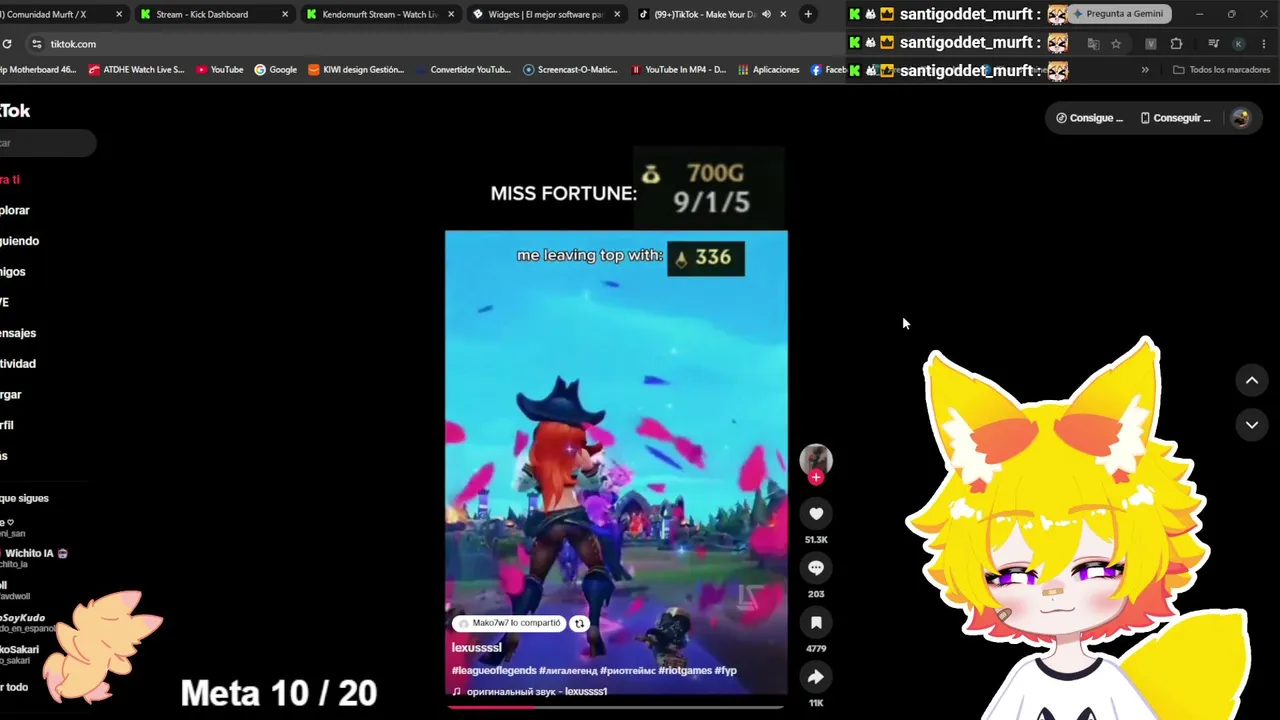The image size is (1280, 720).
Task: Close the Widgets tab
Action: click(616, 14)
